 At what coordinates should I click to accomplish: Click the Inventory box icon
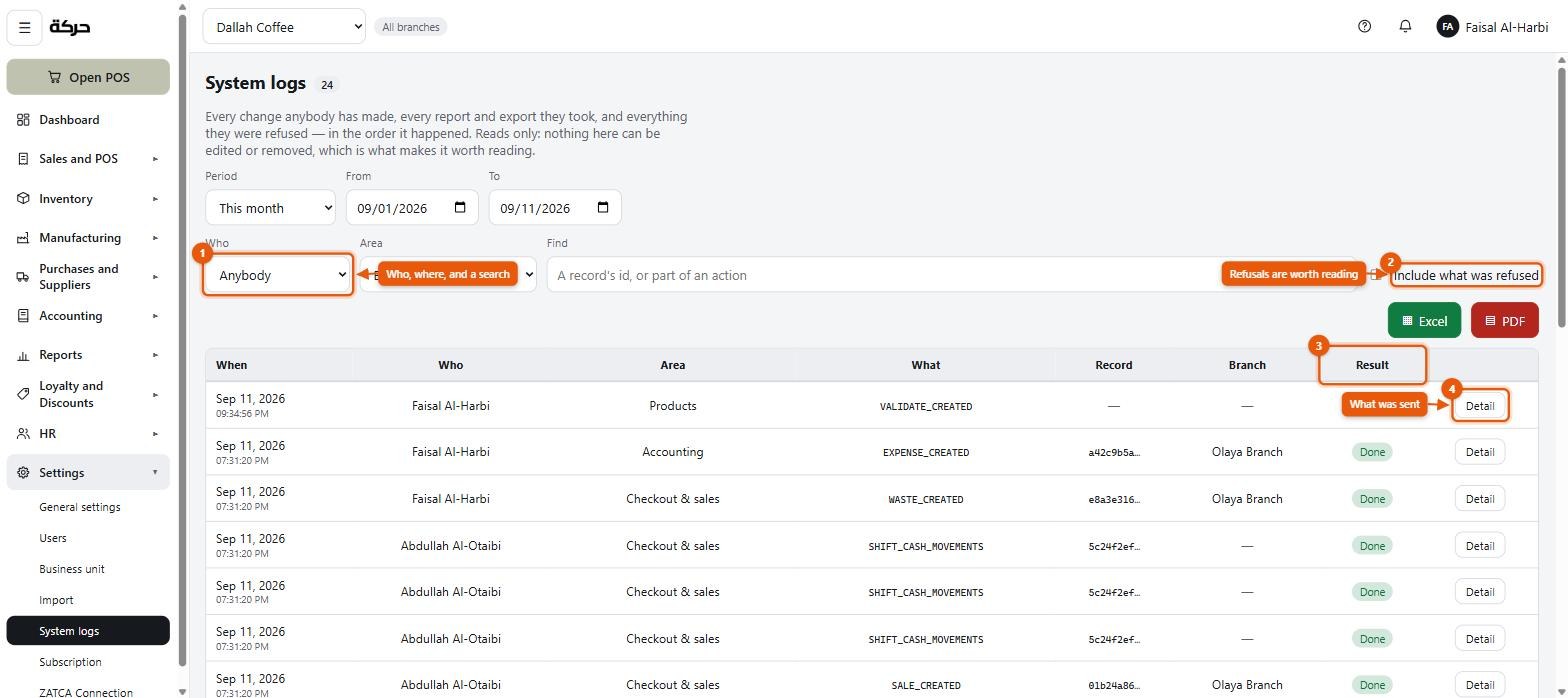point(23,199)
